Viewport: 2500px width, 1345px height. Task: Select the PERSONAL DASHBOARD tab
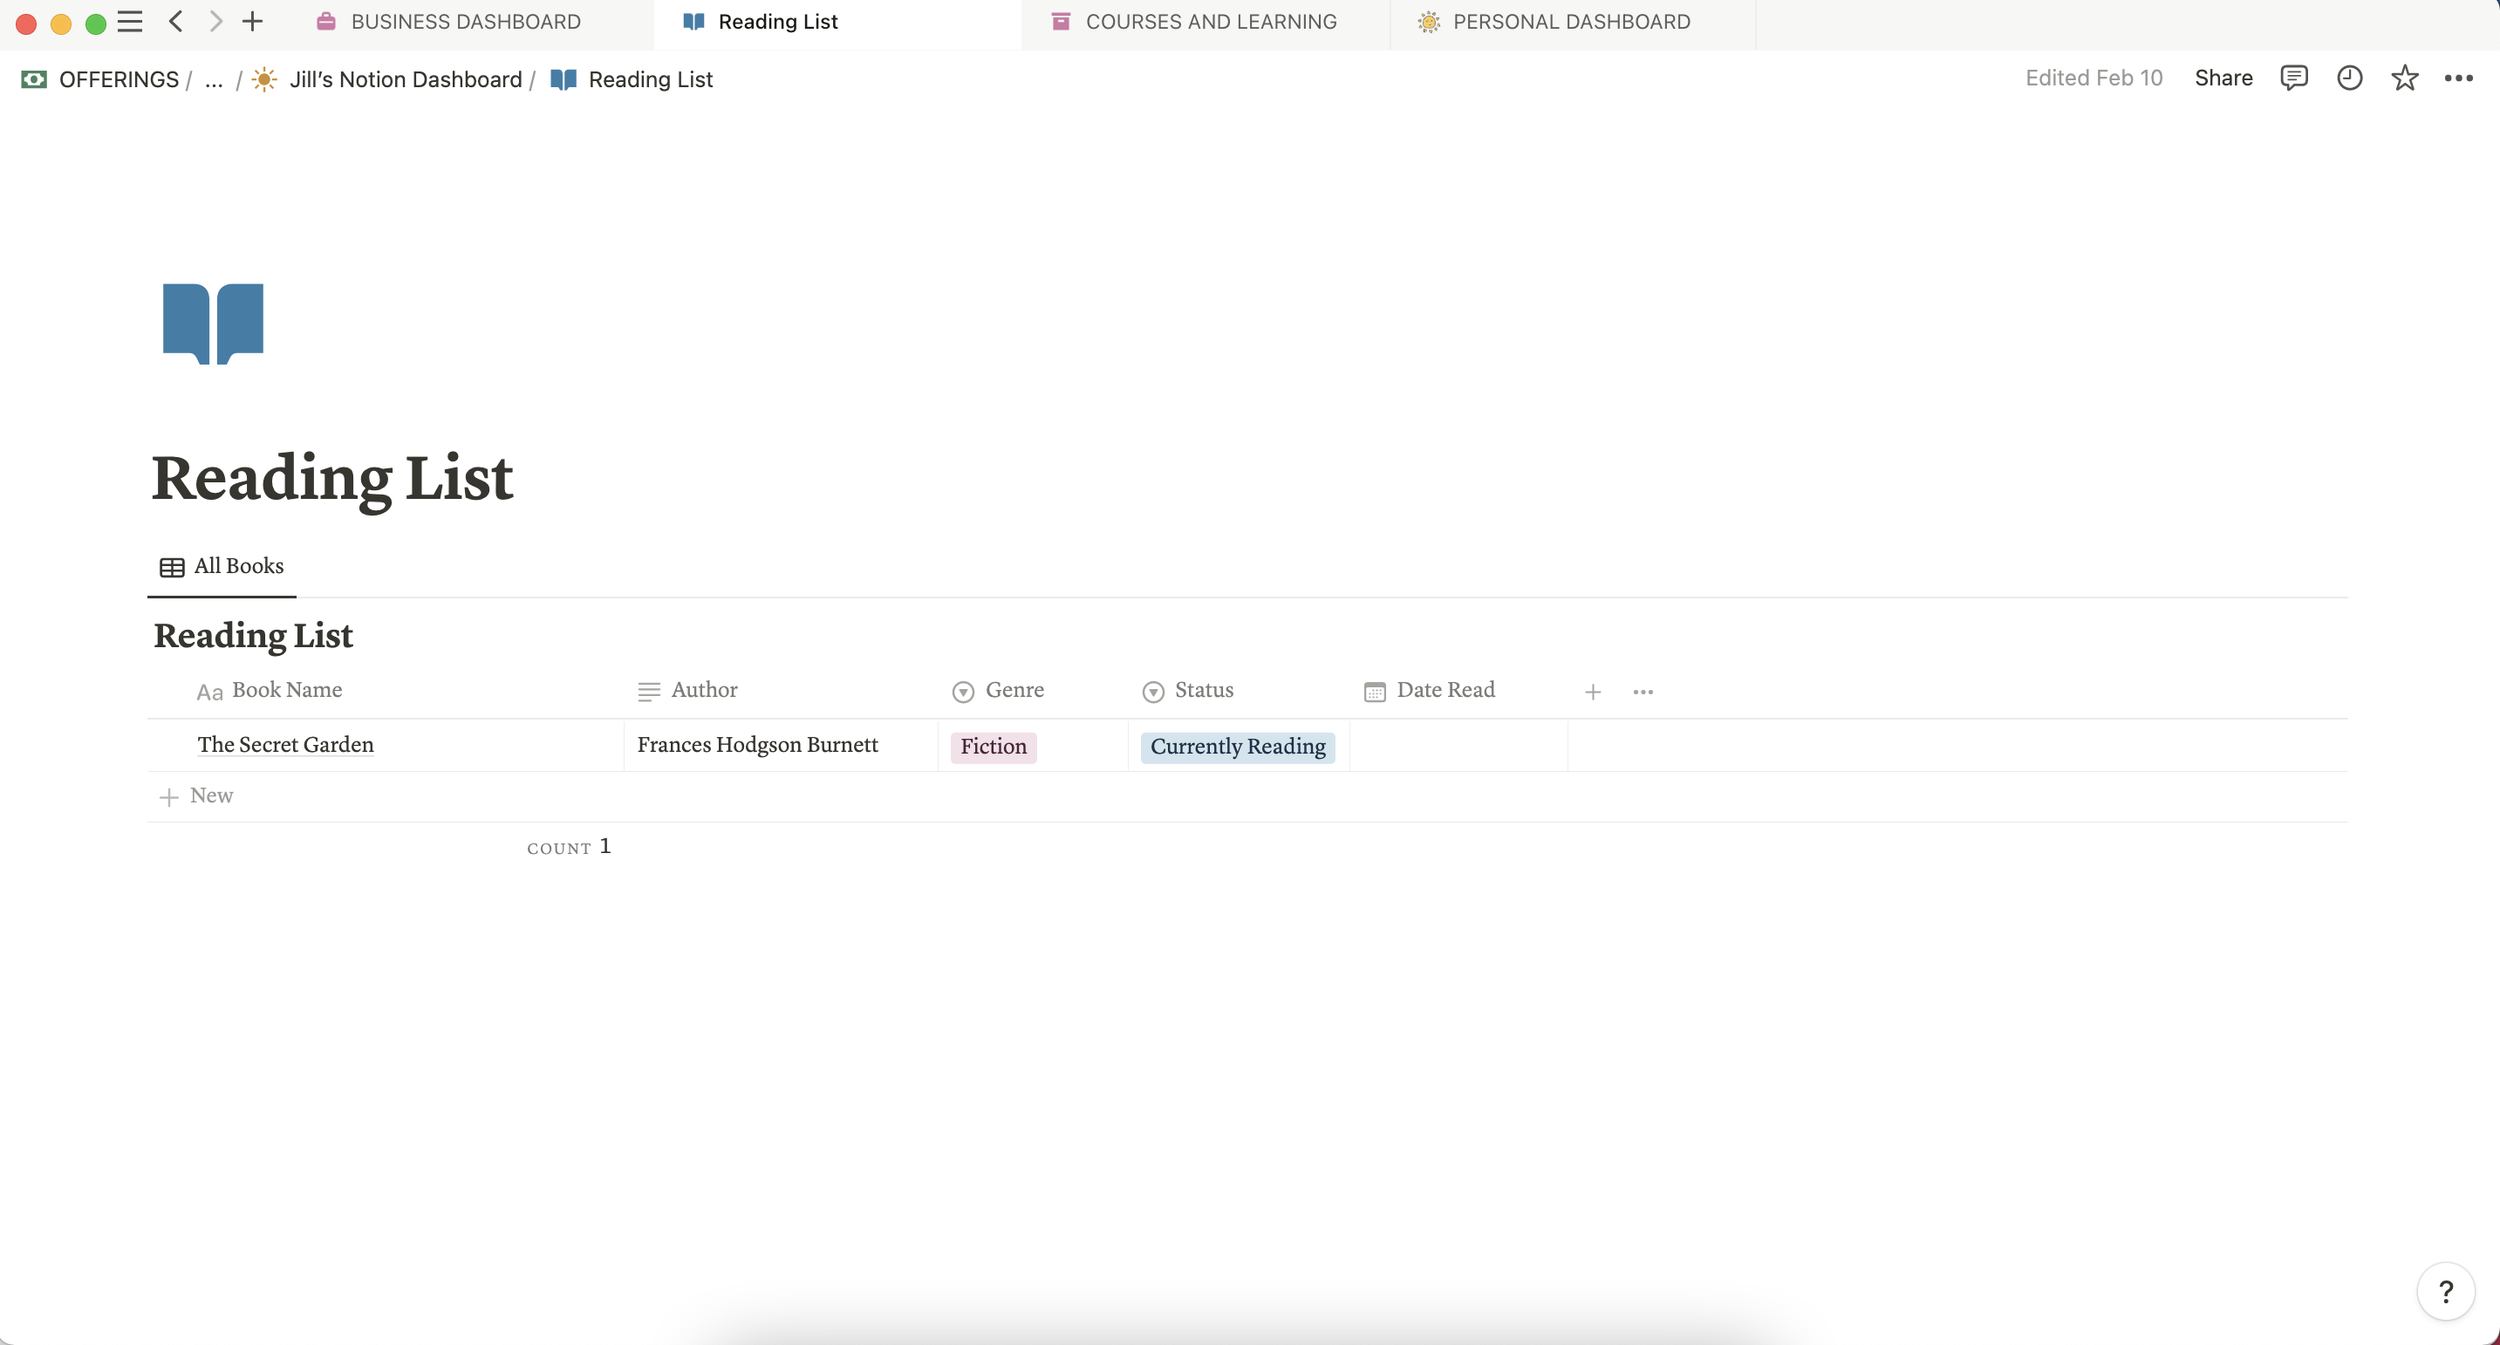point(1570,22)
